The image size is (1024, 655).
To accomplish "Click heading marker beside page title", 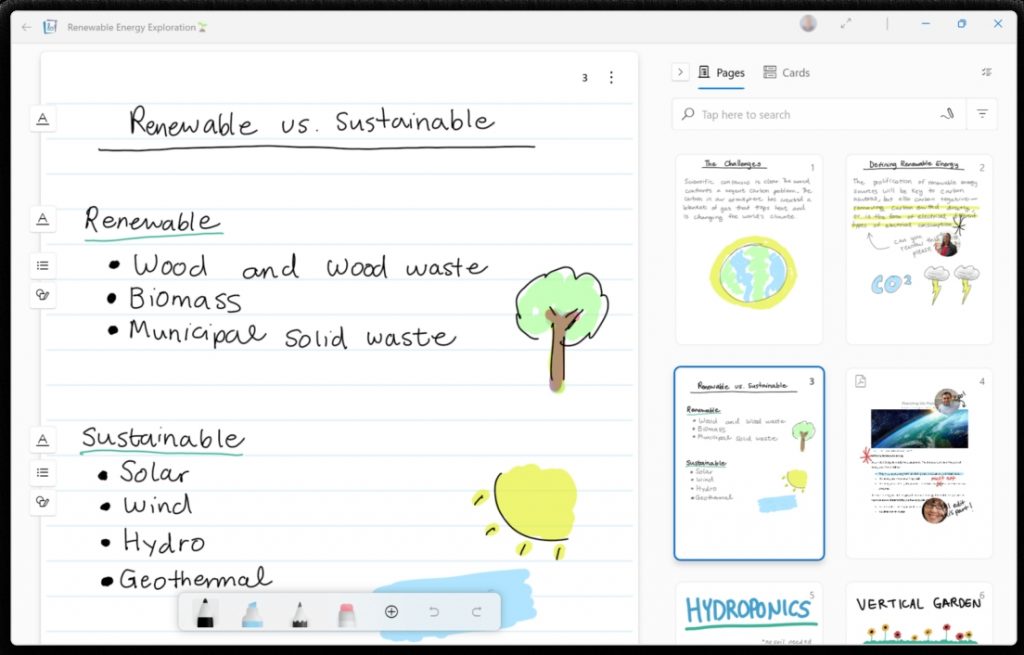I will pyautogui.click(x=42, y=120).
